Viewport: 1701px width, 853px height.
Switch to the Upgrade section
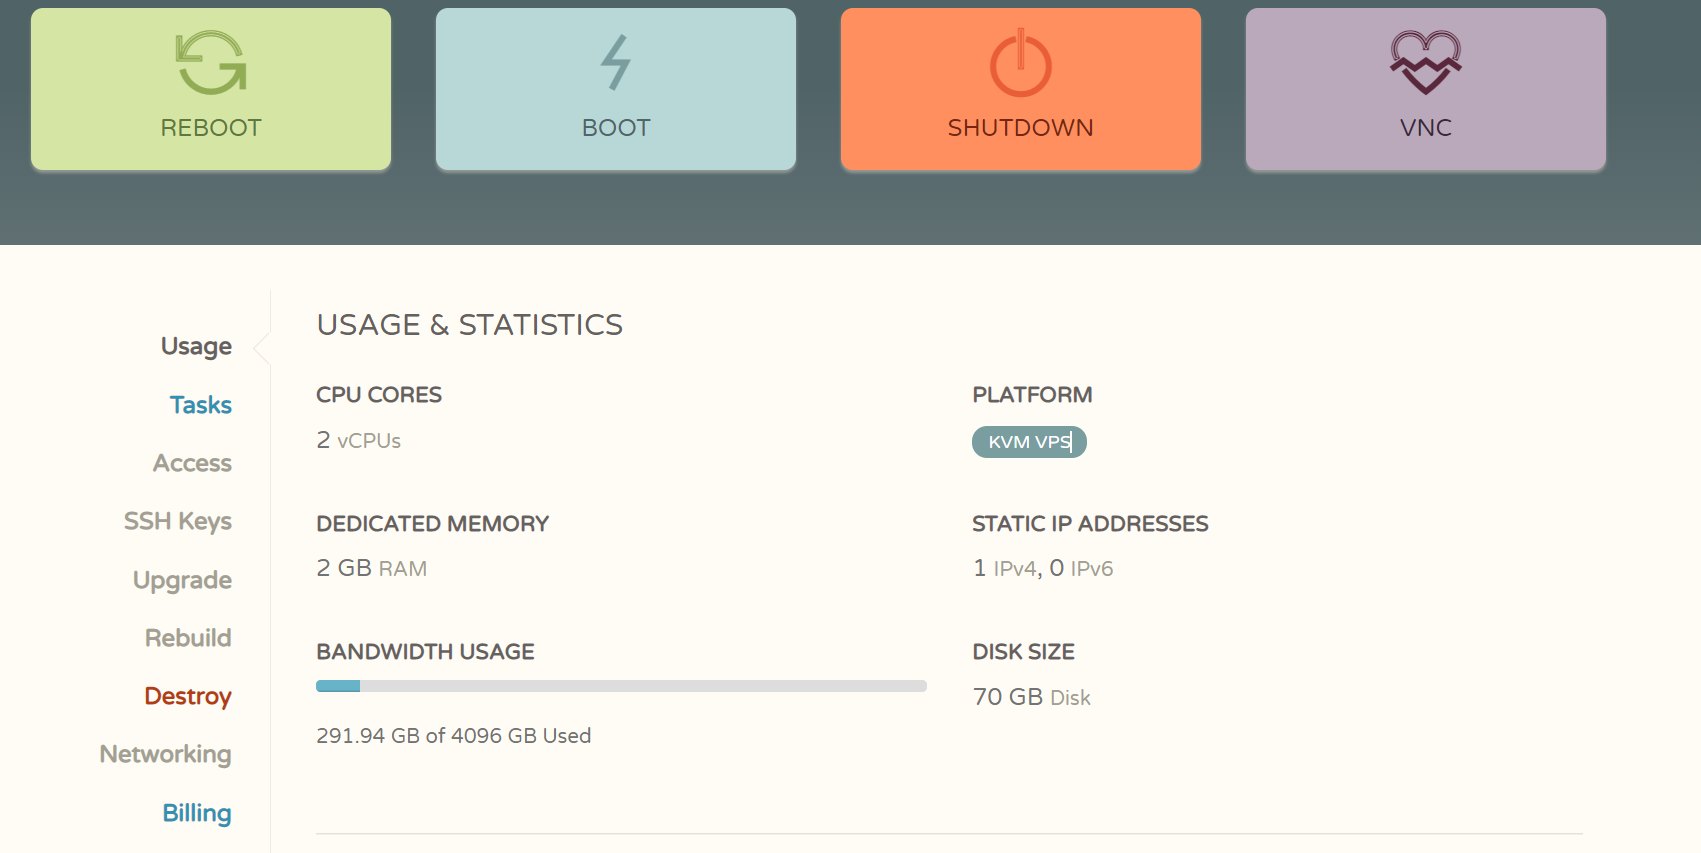(182, 580)
